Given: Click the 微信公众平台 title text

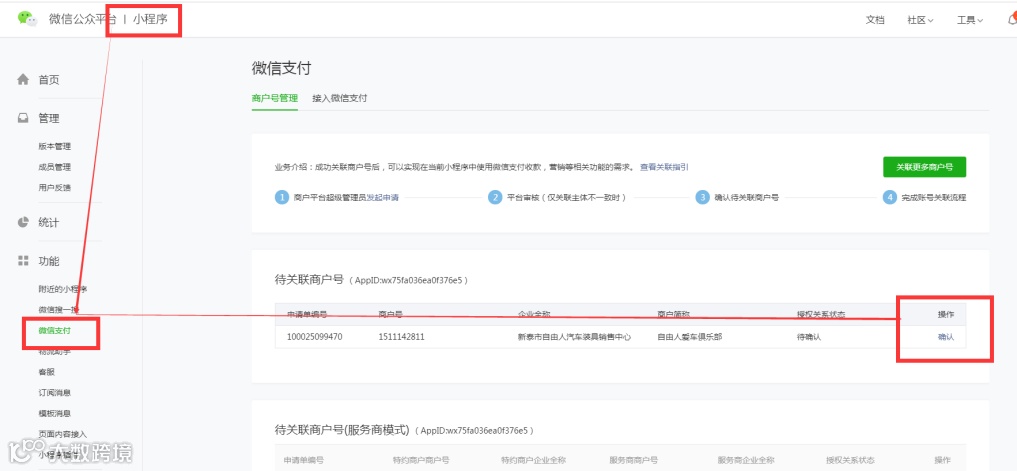Looking at the screenshot, I should (x=82, y=19).
